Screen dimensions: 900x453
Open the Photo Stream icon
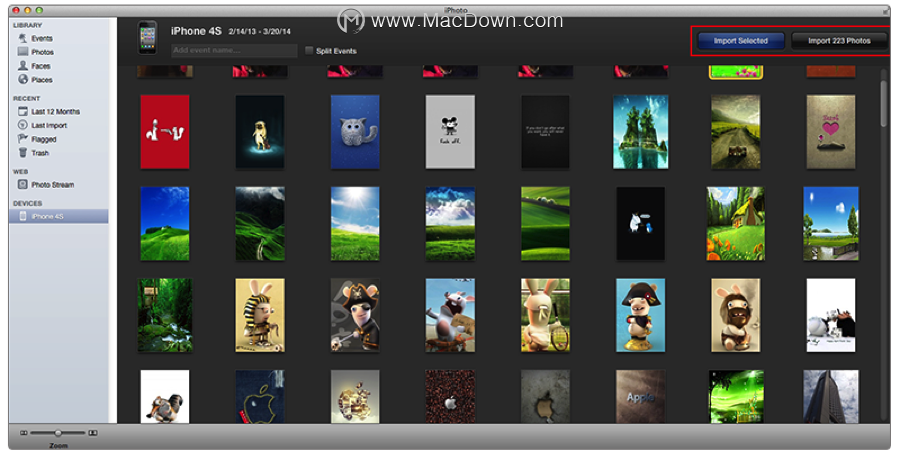tap(23, 185)
